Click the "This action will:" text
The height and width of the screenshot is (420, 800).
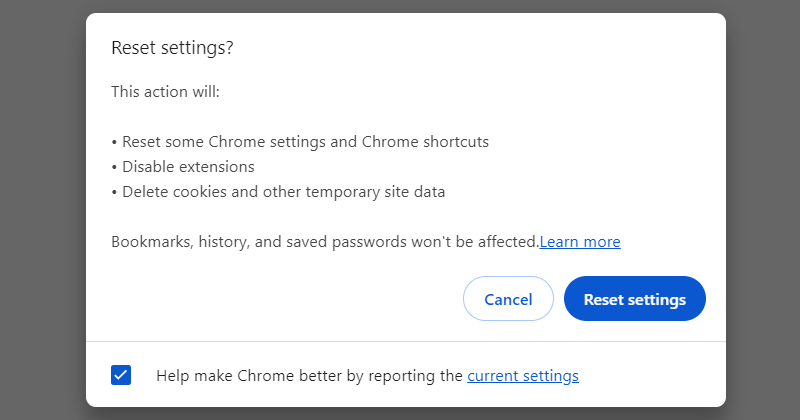pos(165,92)
